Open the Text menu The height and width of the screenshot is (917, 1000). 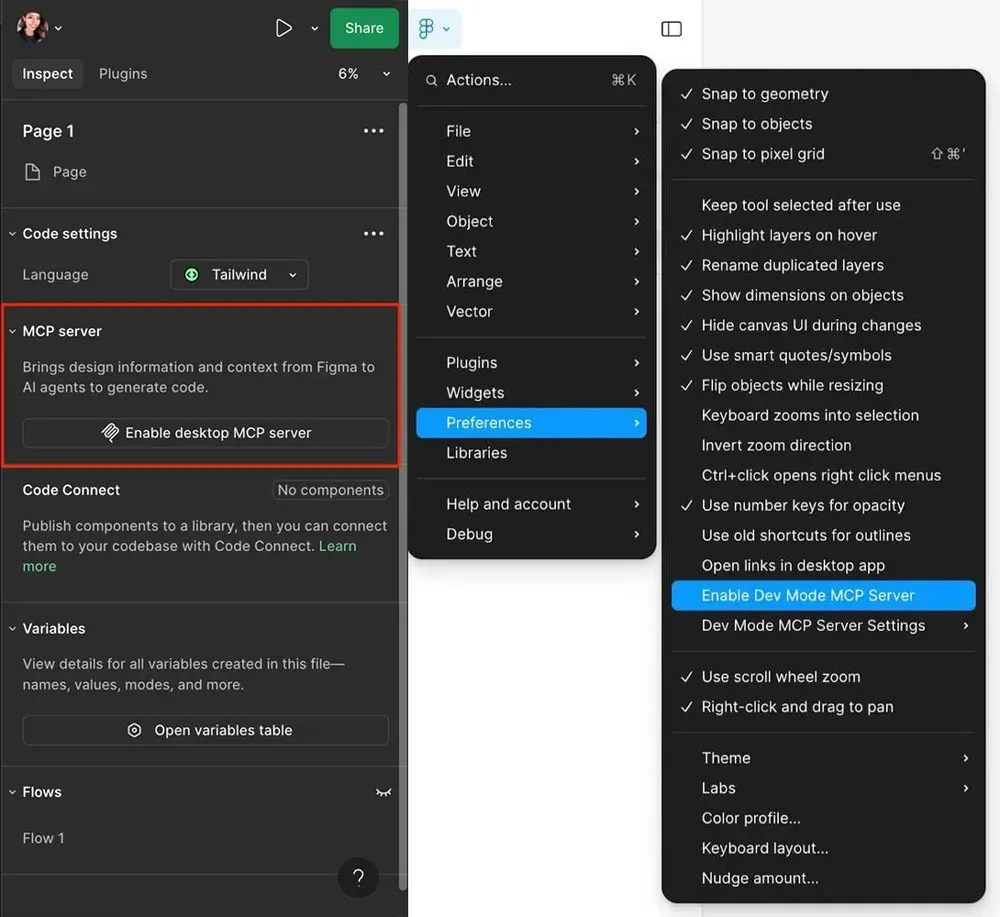(x=531, y=251)
